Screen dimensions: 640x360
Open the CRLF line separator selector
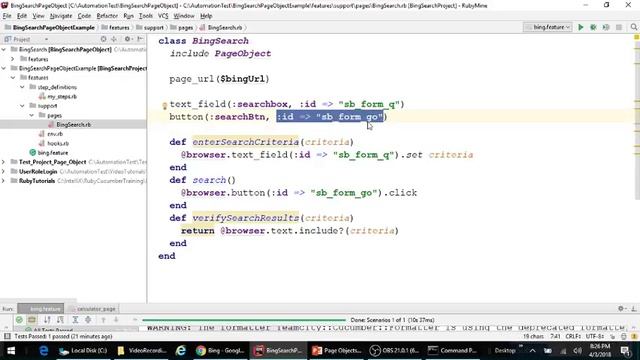coord(573,336)
